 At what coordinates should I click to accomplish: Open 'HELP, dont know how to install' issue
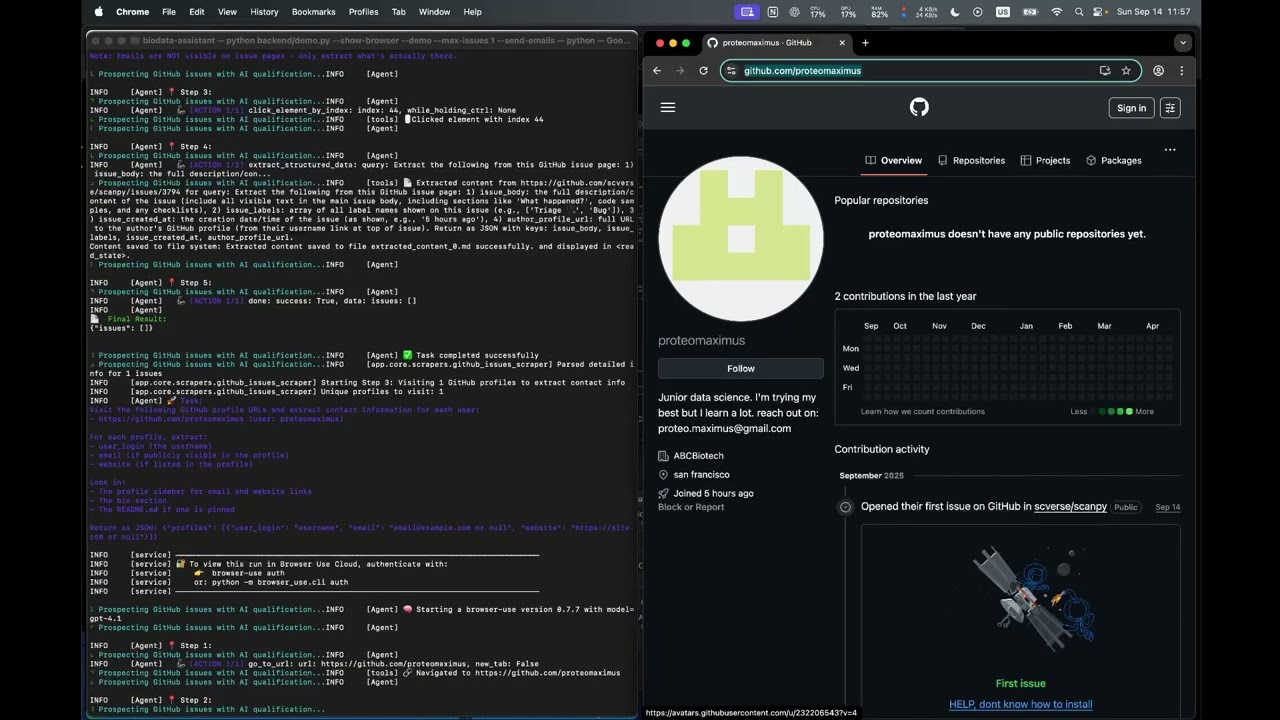pos(1020,705)
